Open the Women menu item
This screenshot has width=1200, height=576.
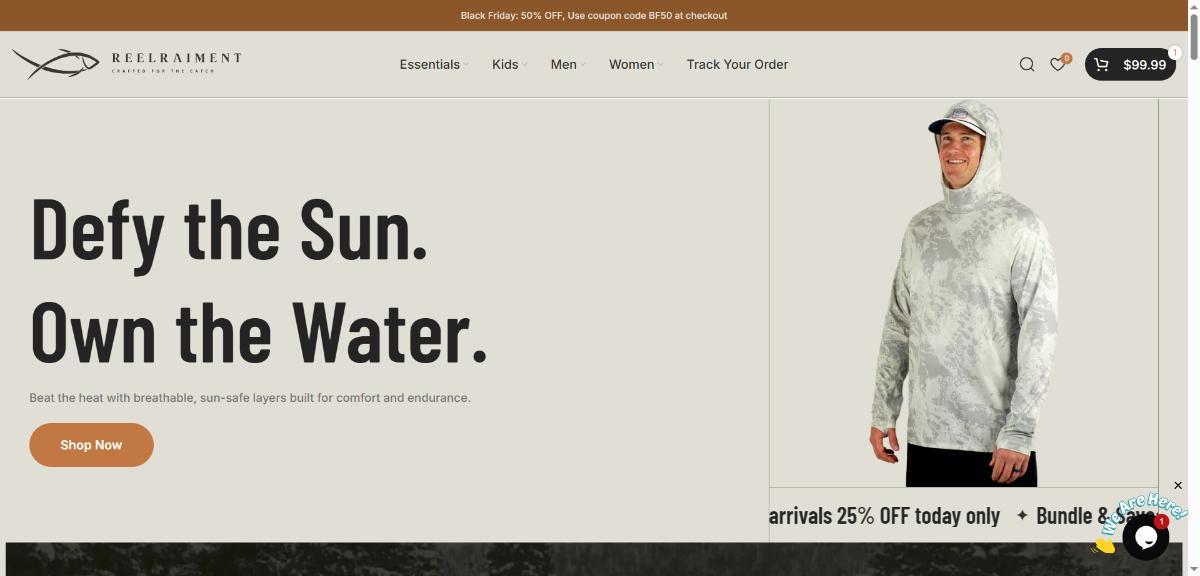(x=631, y=64)
